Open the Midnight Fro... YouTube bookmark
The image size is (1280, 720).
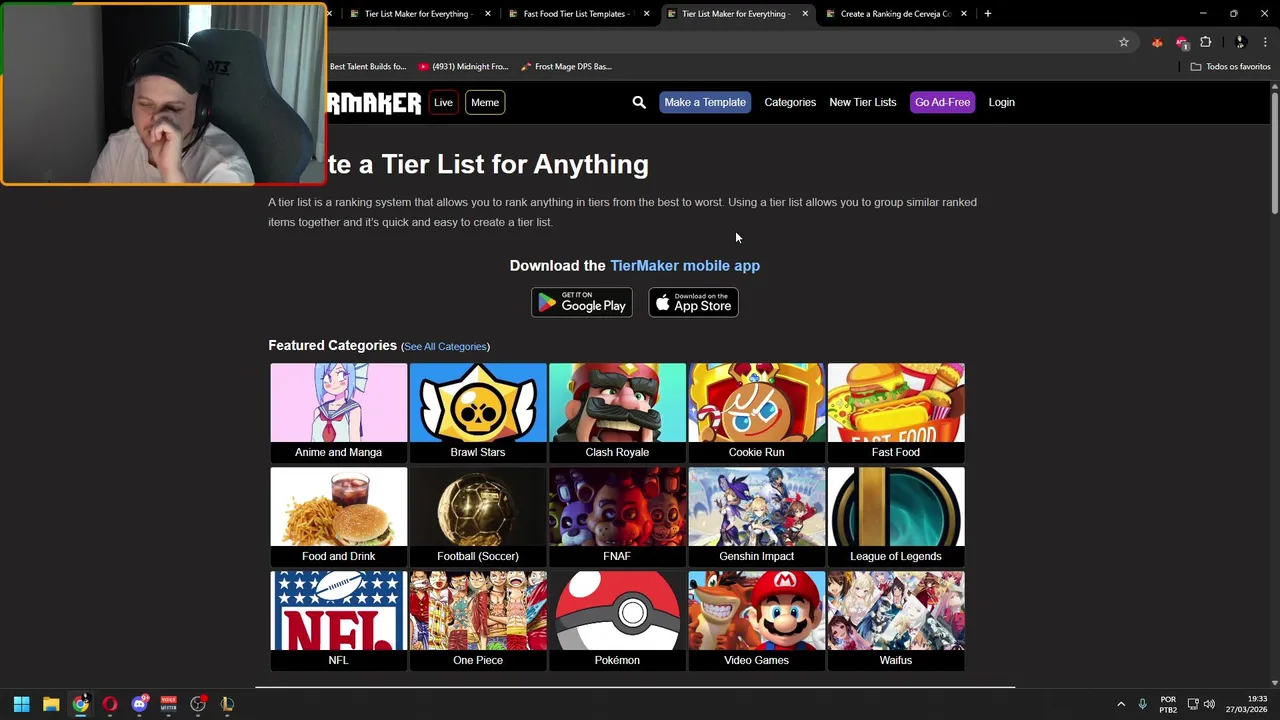(x=463, y=66)
